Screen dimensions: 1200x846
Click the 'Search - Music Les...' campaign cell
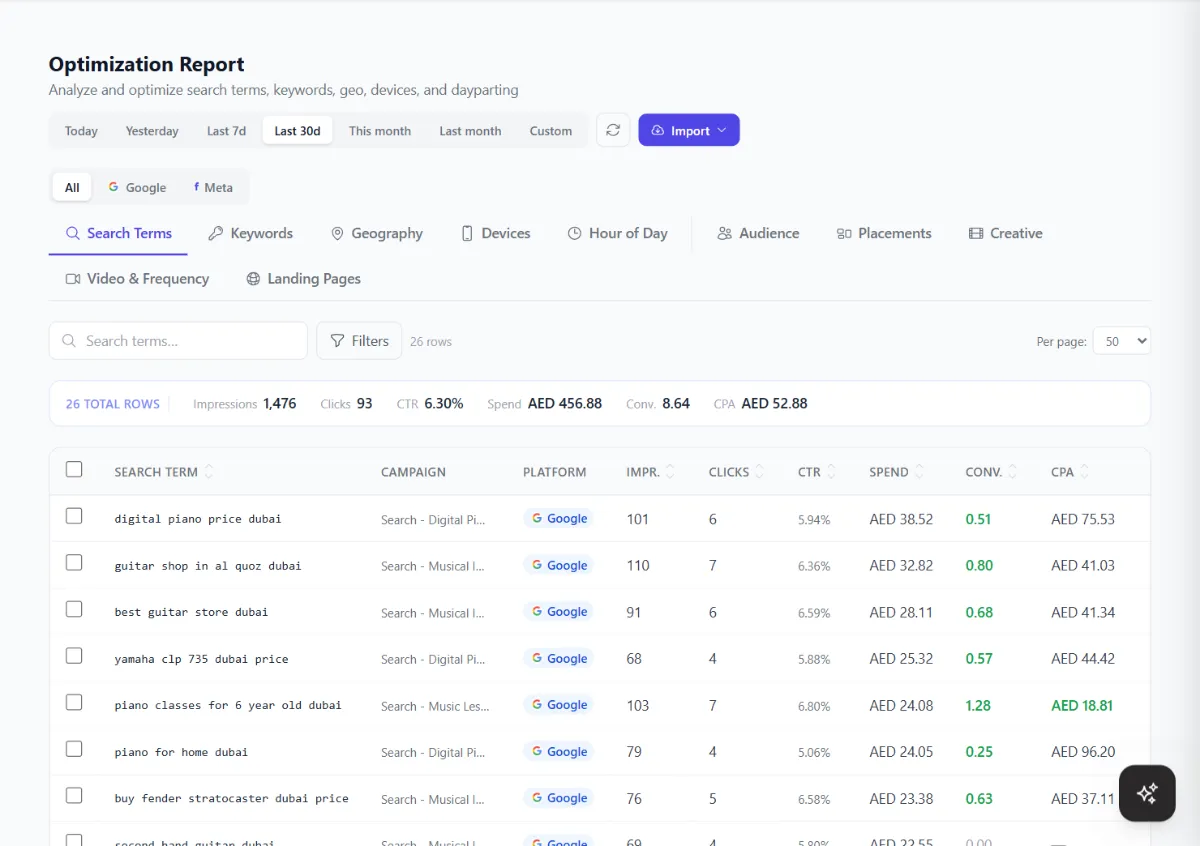(x=435, y=706)
